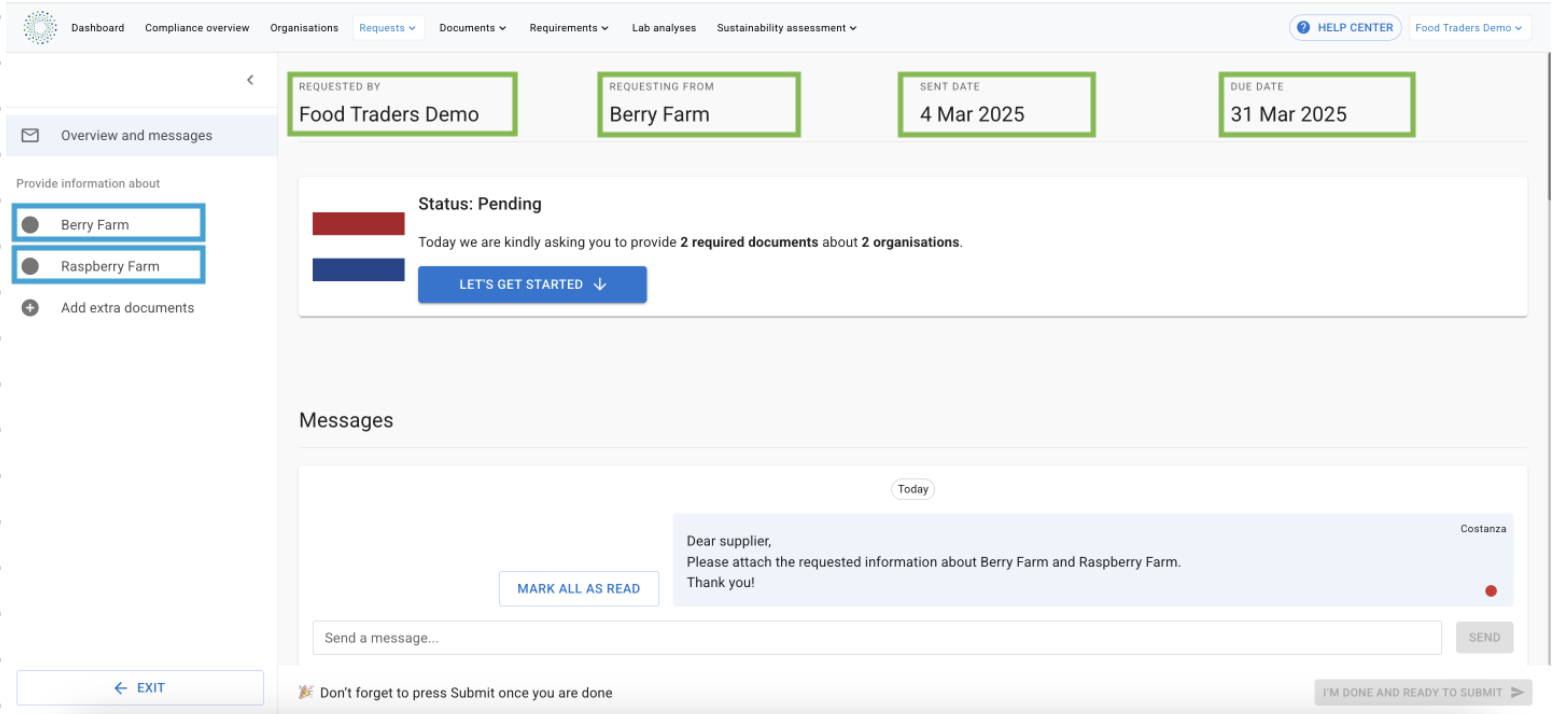This screenshot has height=714, width=1554.
Task: Open Overview and messages envelope icon
Action: pyautogui.click(x=30, y=135)
